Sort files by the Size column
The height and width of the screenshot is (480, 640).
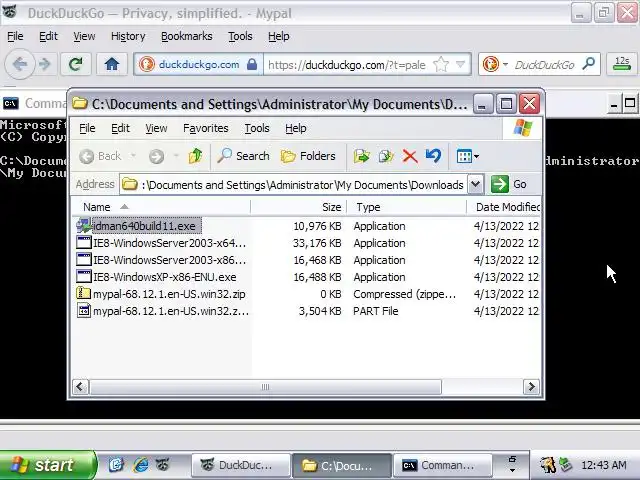click(299, 207)
